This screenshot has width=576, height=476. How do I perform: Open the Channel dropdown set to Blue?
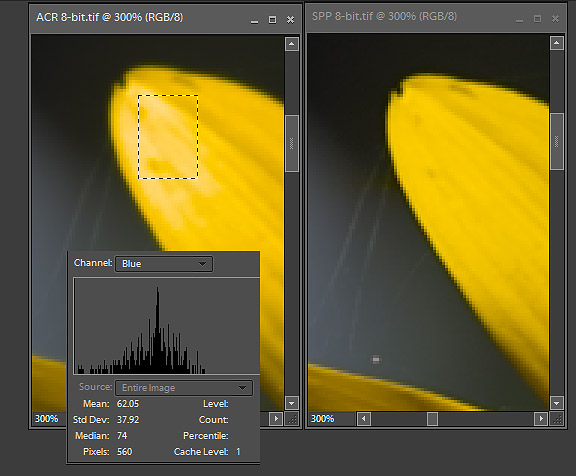pyautogui.click(x=164, y=264)
